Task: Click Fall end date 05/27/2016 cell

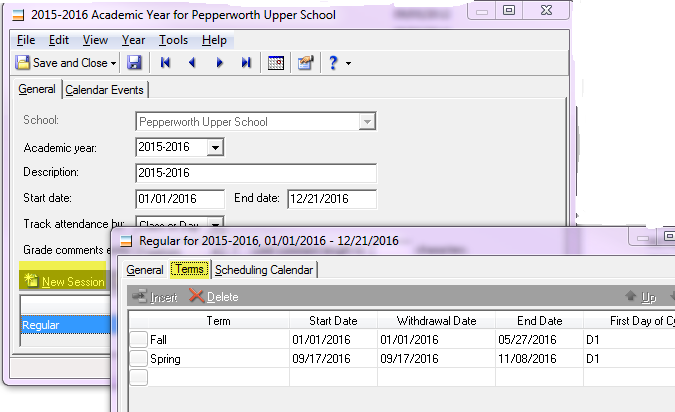Action: [539, 340]
